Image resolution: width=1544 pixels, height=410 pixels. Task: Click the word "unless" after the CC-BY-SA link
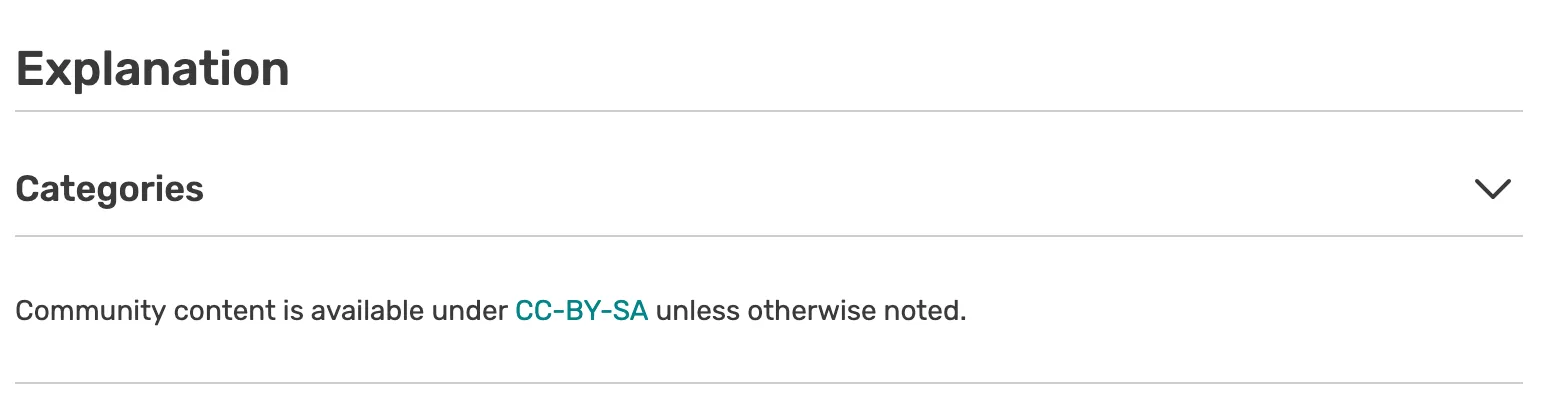[x=697, y=311]
